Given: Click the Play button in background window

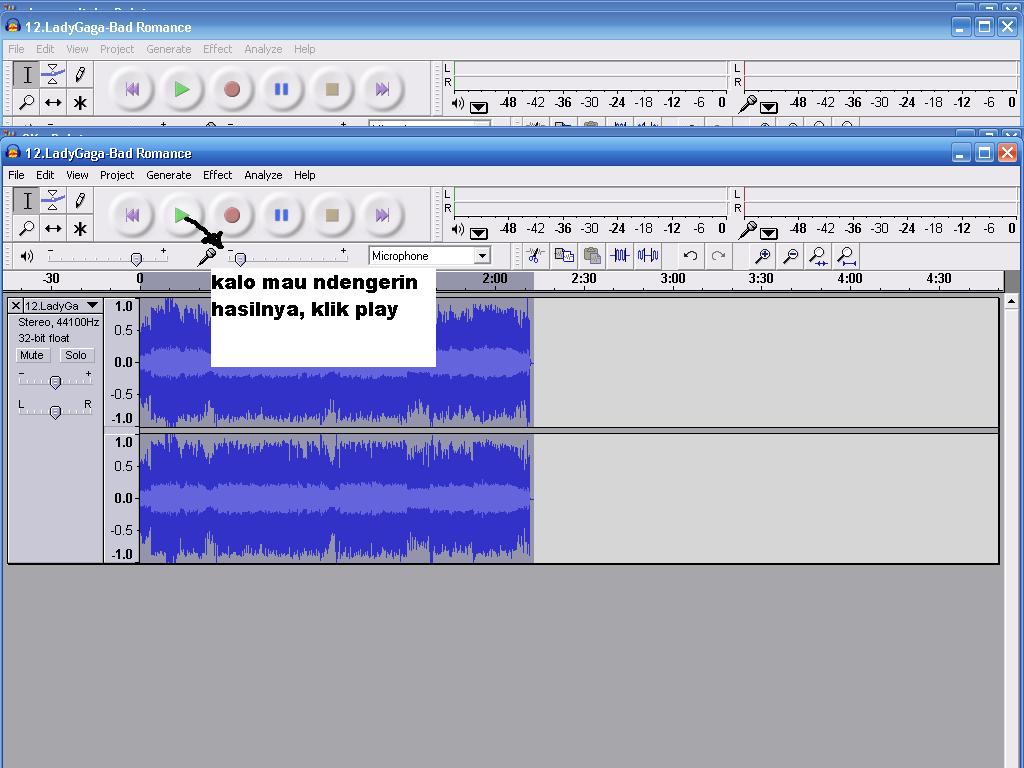Looking at the screenshot, I should click(182, 89).
